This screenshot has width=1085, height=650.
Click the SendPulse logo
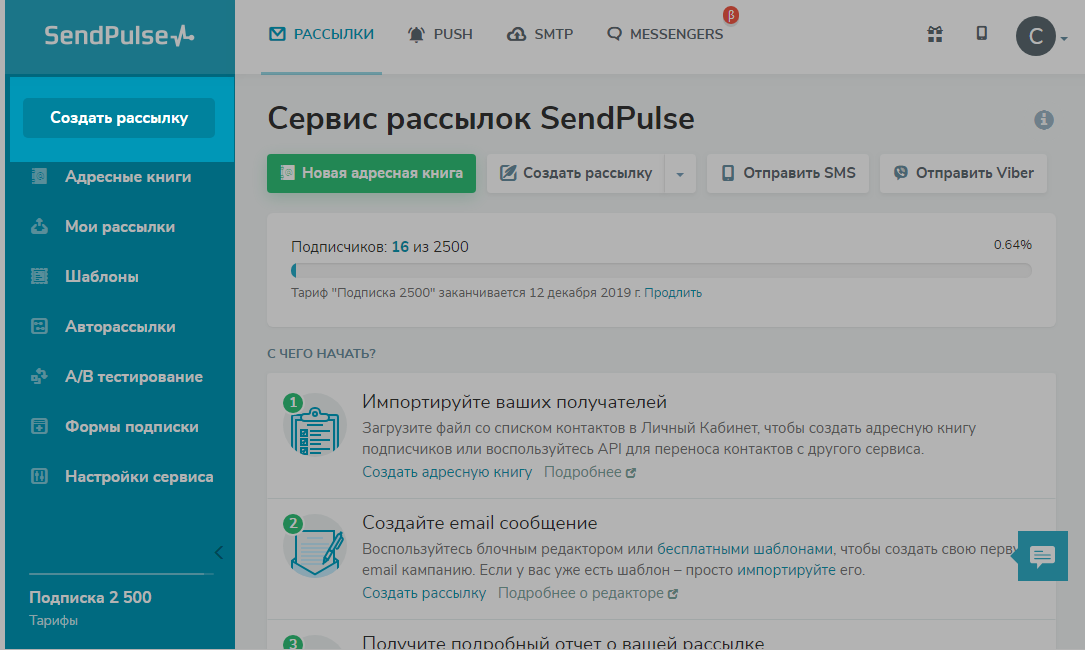(119, 35)
